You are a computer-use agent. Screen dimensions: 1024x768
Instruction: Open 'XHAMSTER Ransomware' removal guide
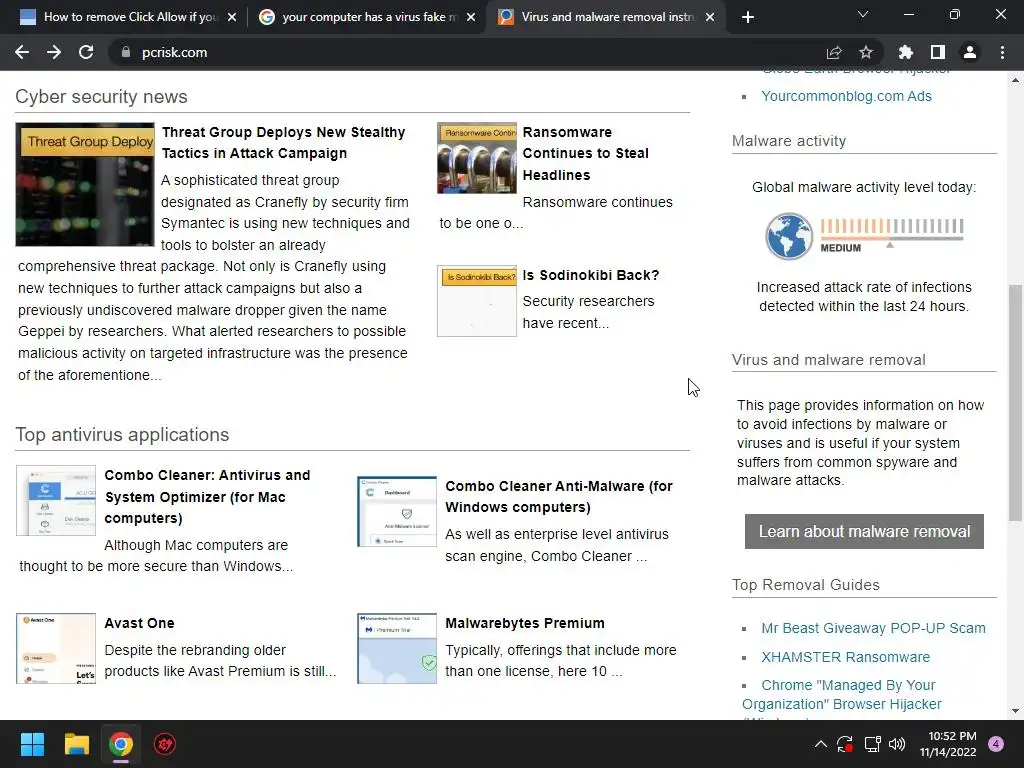tap(845, 657)
